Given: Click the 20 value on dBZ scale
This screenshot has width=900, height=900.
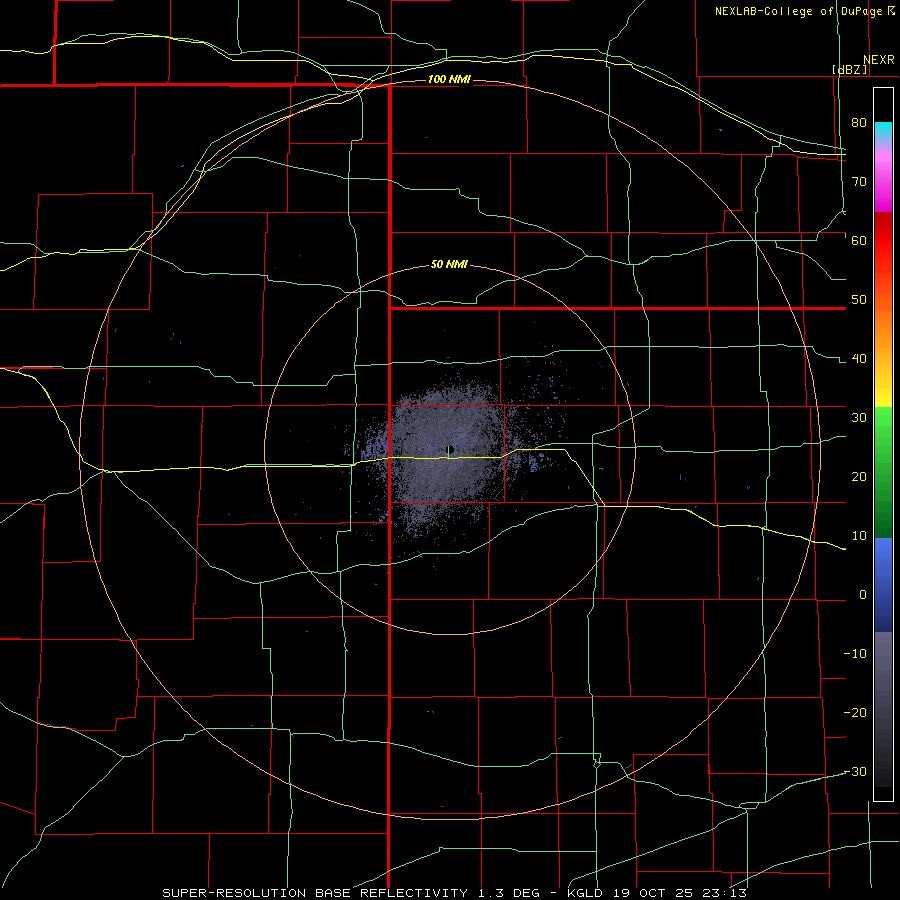Looking at the screenshot, I should pos(859,477).
